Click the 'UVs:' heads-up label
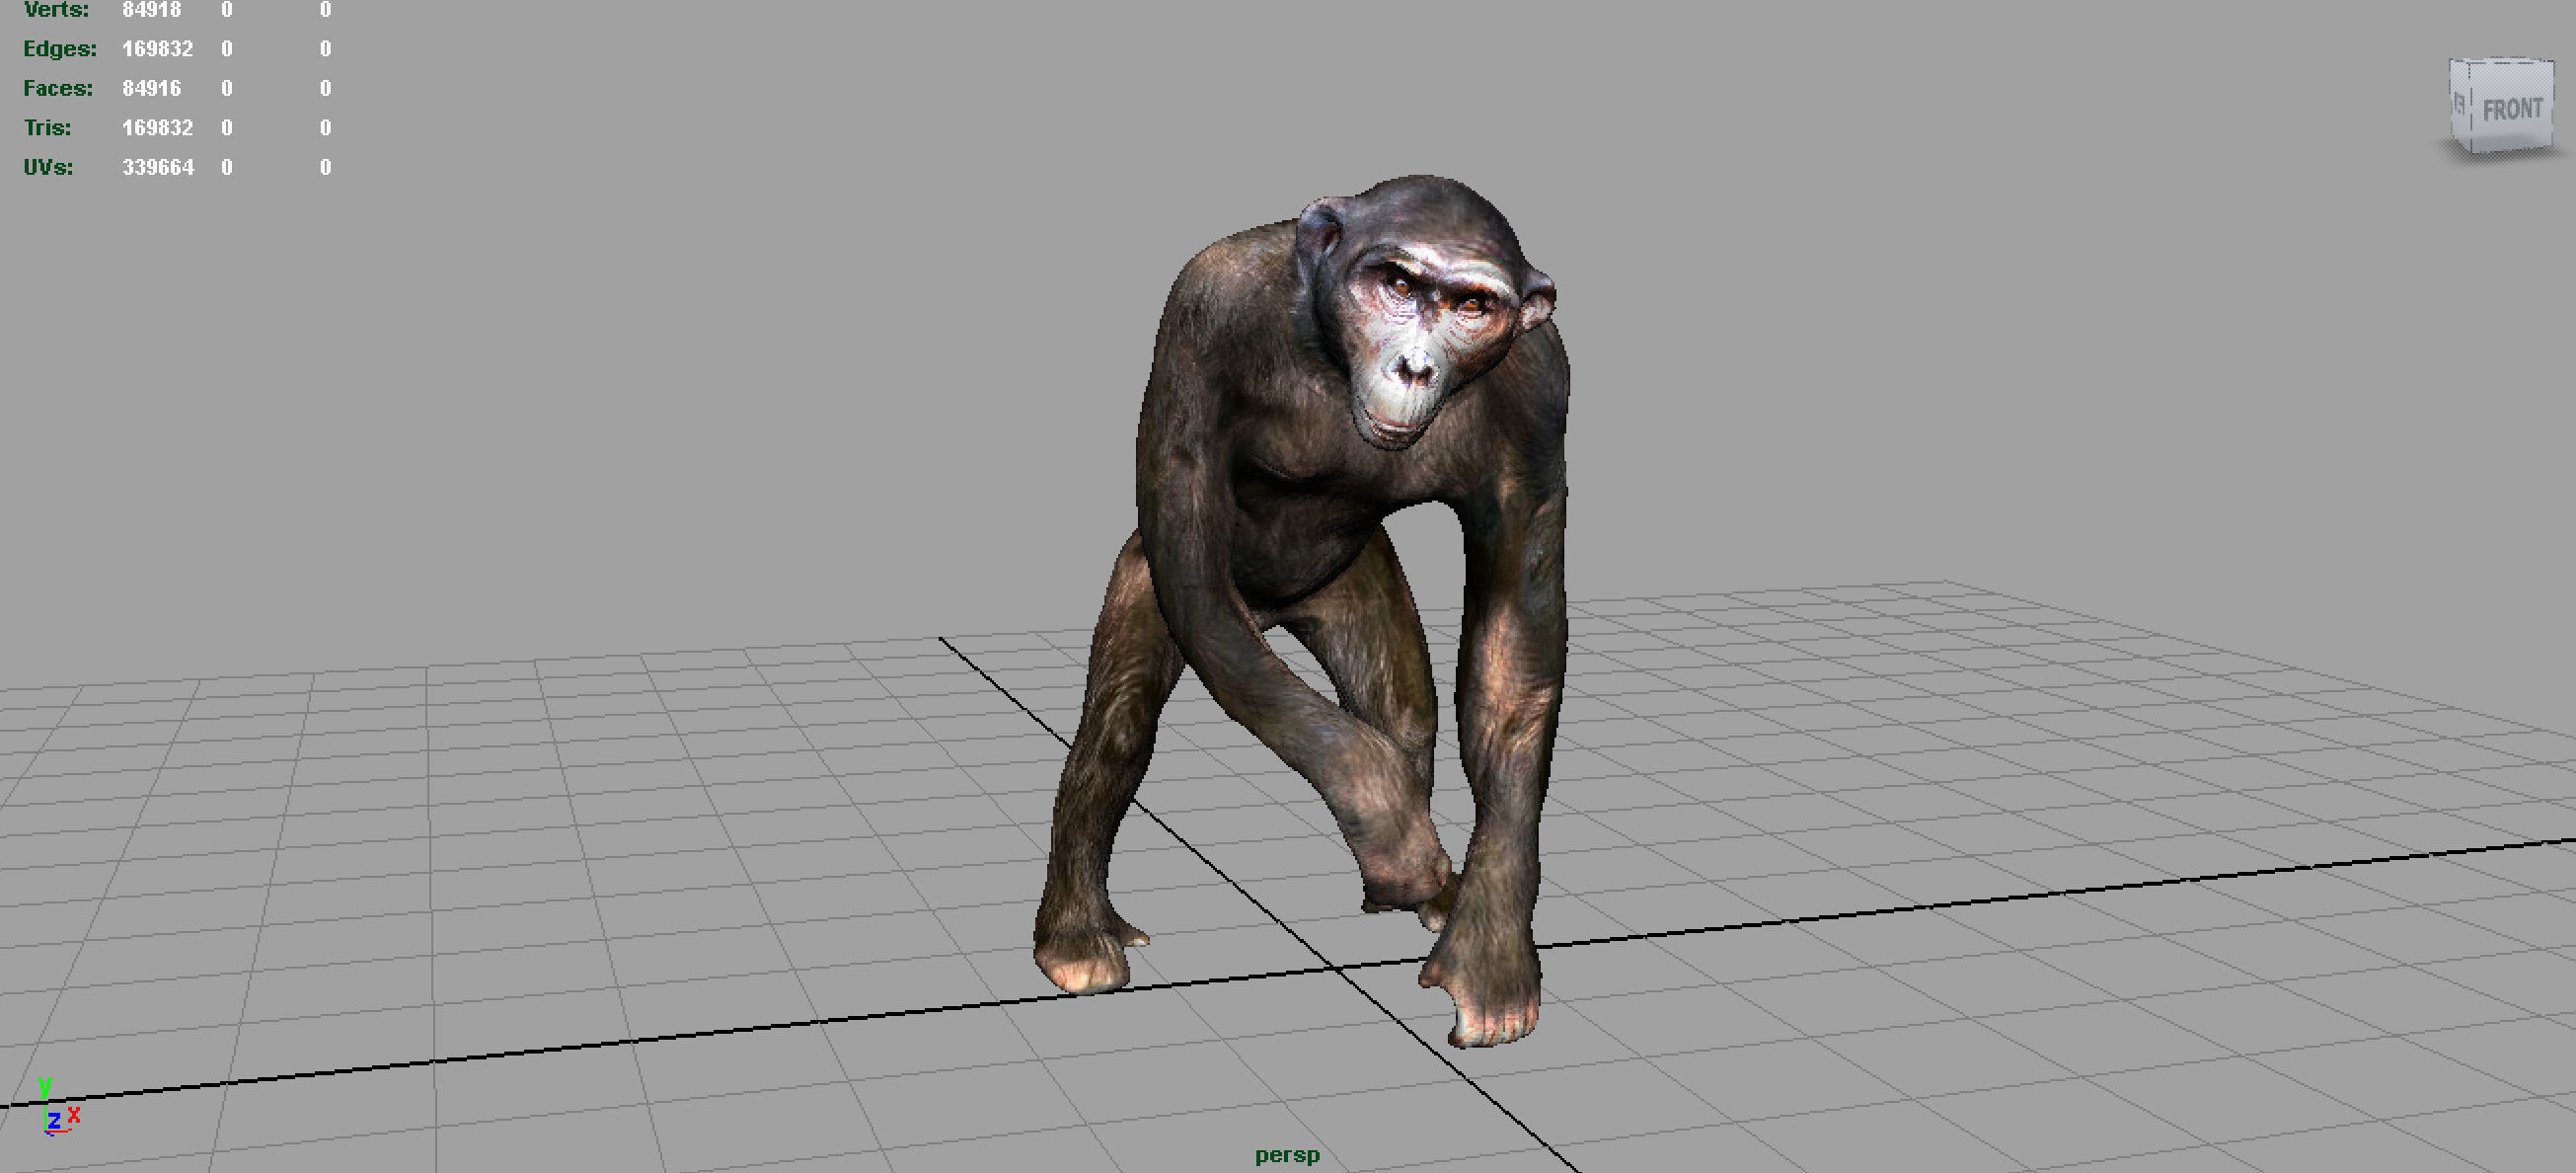The image size is (2576, 1173). coord(48,167)
